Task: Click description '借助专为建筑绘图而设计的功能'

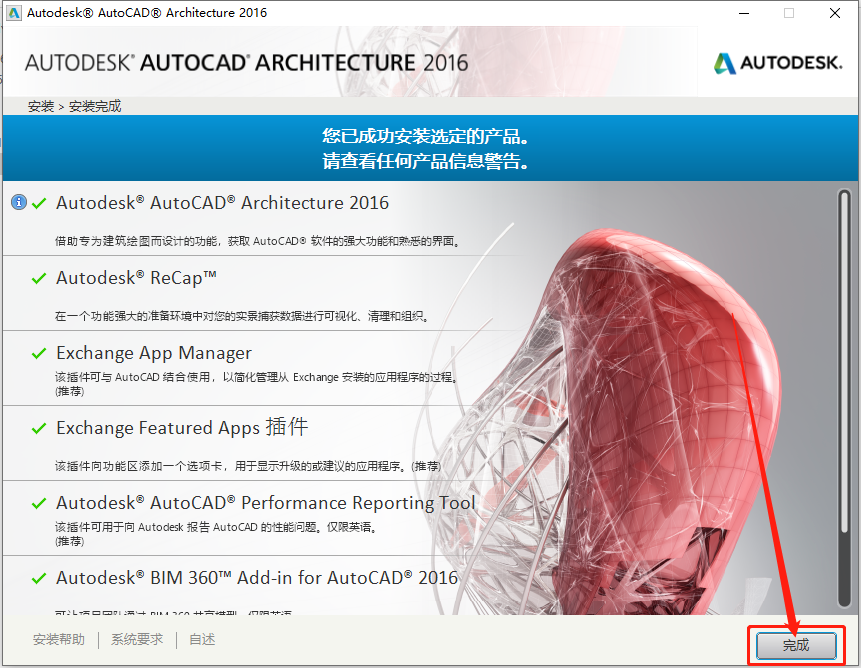Action: (x=258, y=241)
